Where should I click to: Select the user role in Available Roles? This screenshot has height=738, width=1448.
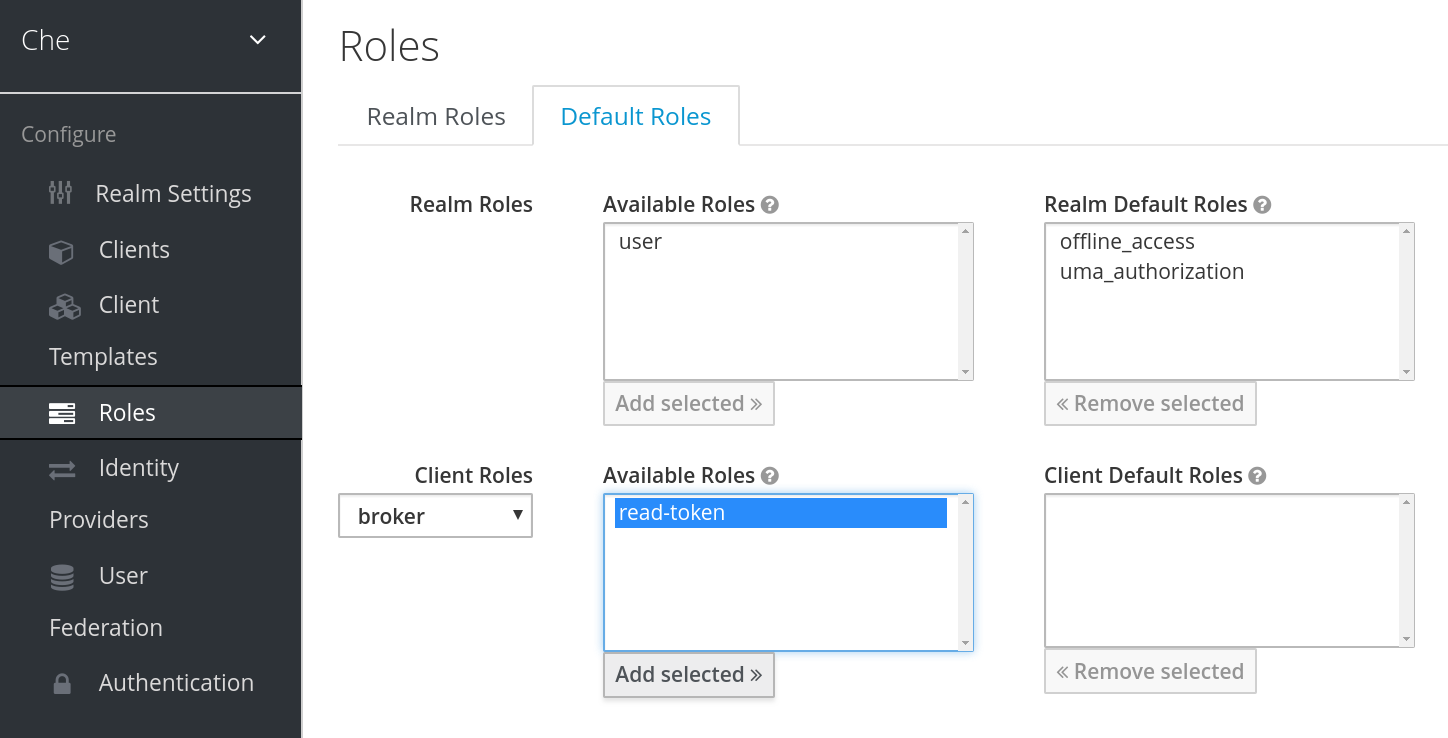640,241
